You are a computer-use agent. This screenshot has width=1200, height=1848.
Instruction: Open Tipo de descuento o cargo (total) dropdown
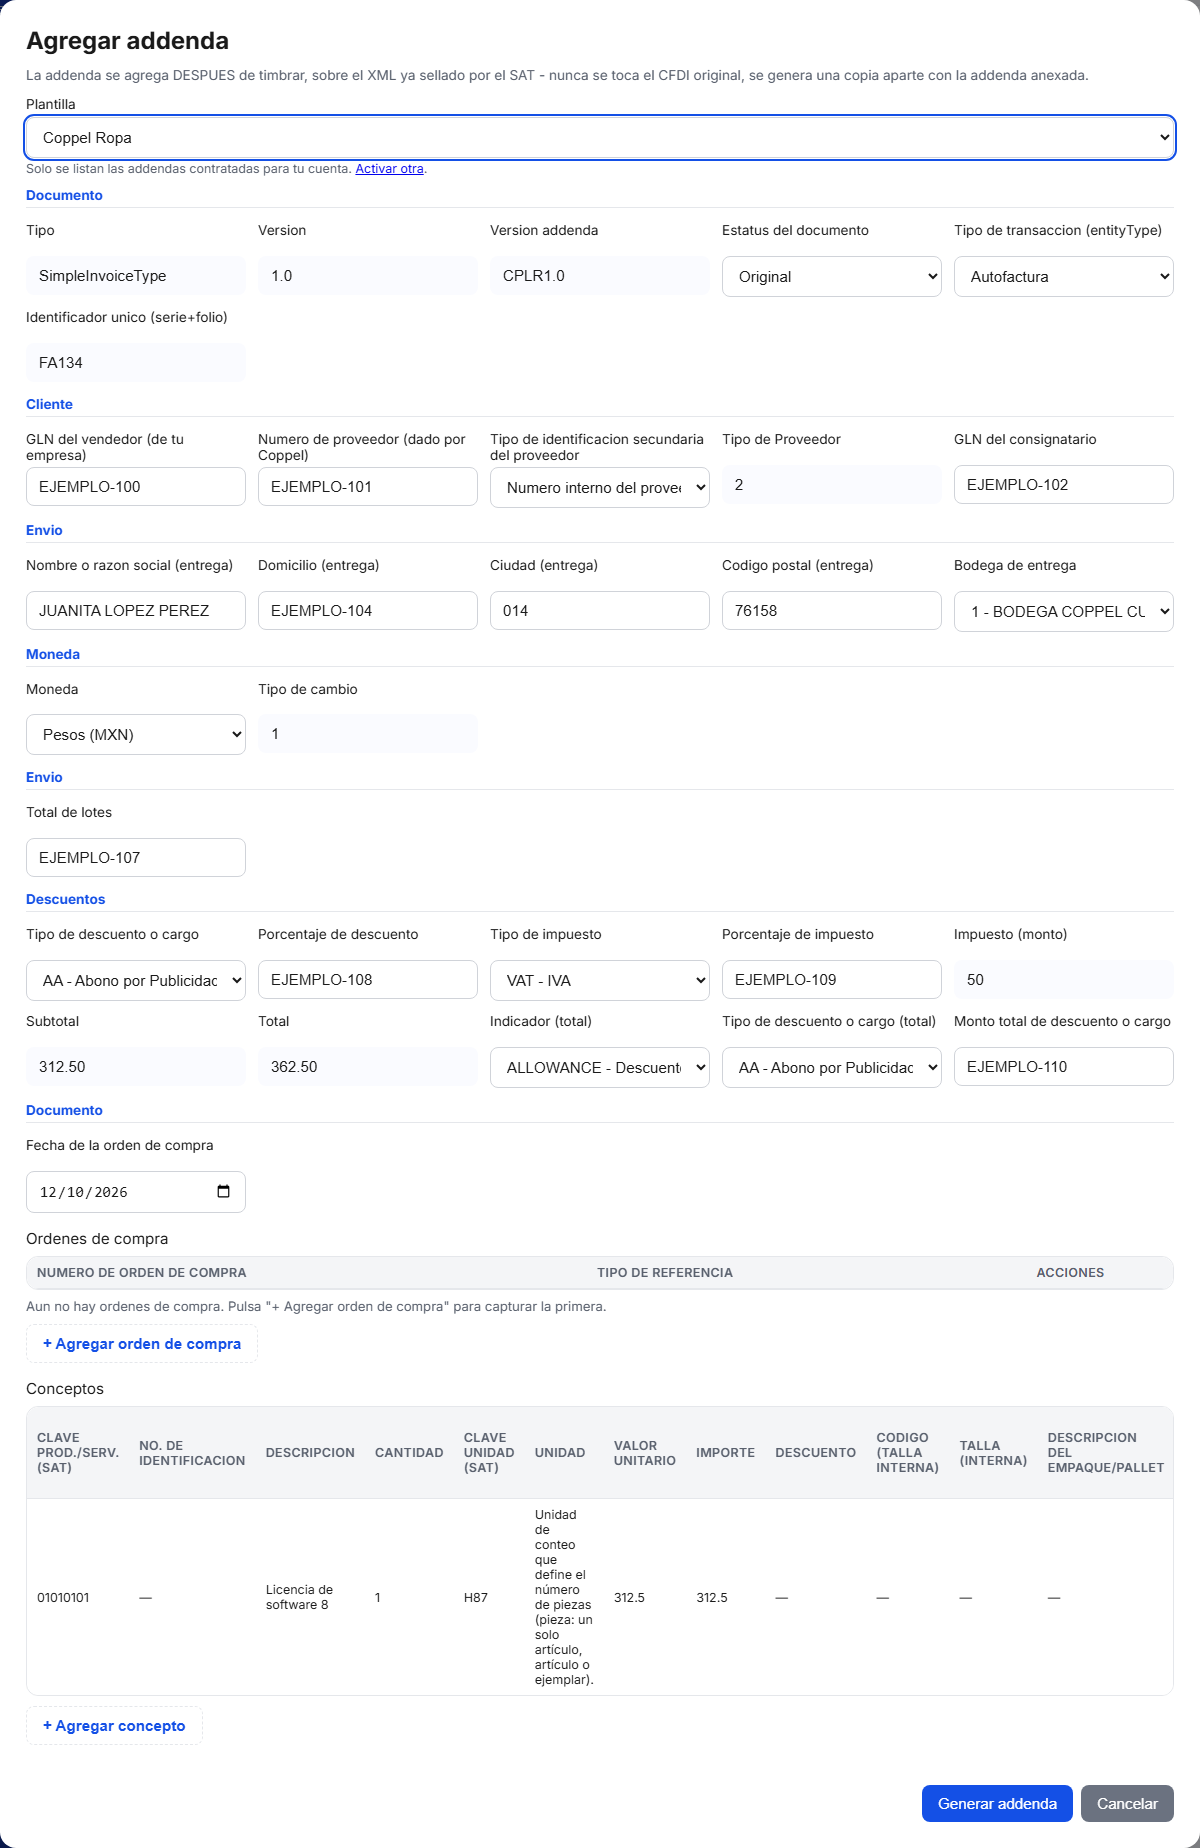tap(832, 1068)
